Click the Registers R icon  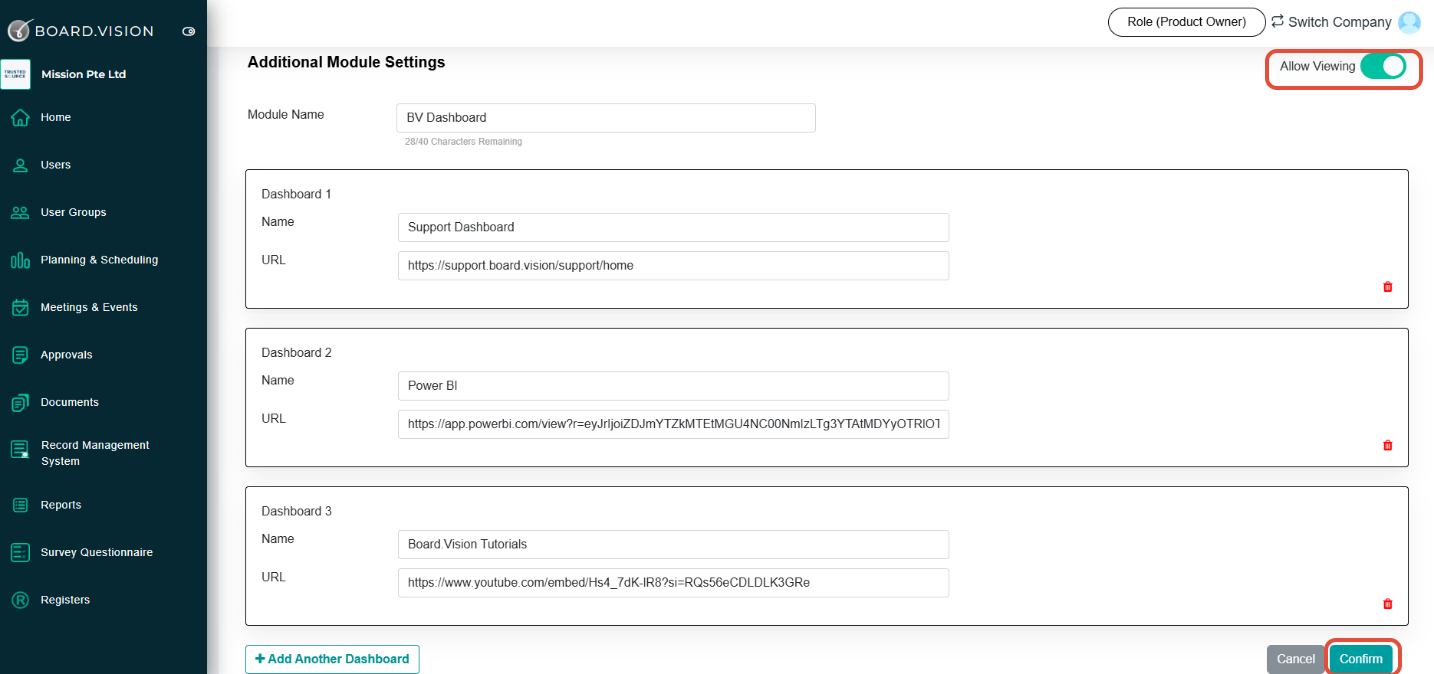[x=20, y=600]
